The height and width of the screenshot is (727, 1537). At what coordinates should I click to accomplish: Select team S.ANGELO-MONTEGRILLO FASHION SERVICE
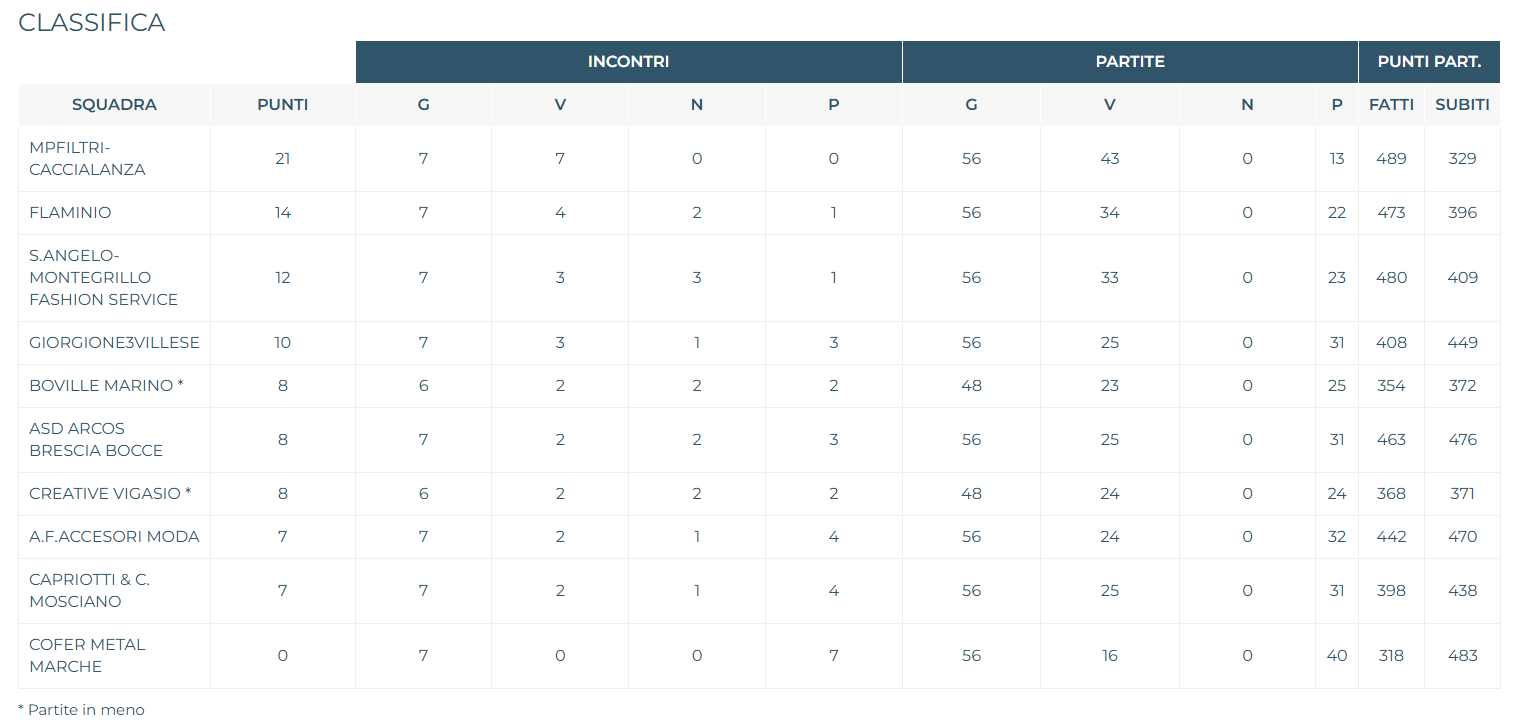pyautogui.click(x=104, y=278)
